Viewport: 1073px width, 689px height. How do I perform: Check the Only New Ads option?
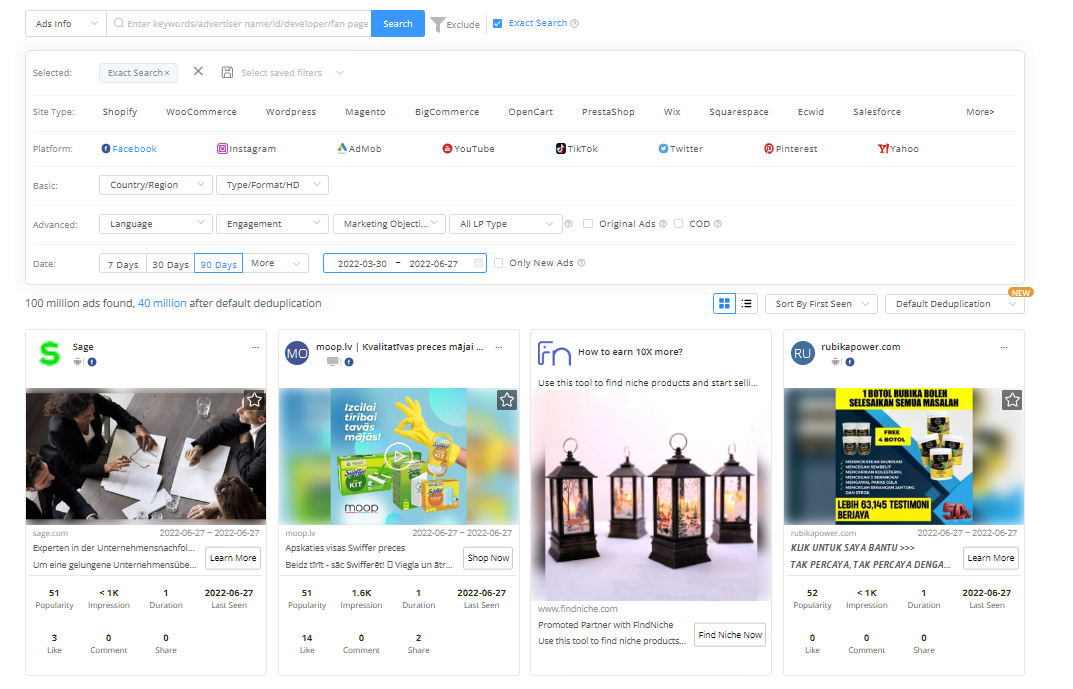point(499,263)
